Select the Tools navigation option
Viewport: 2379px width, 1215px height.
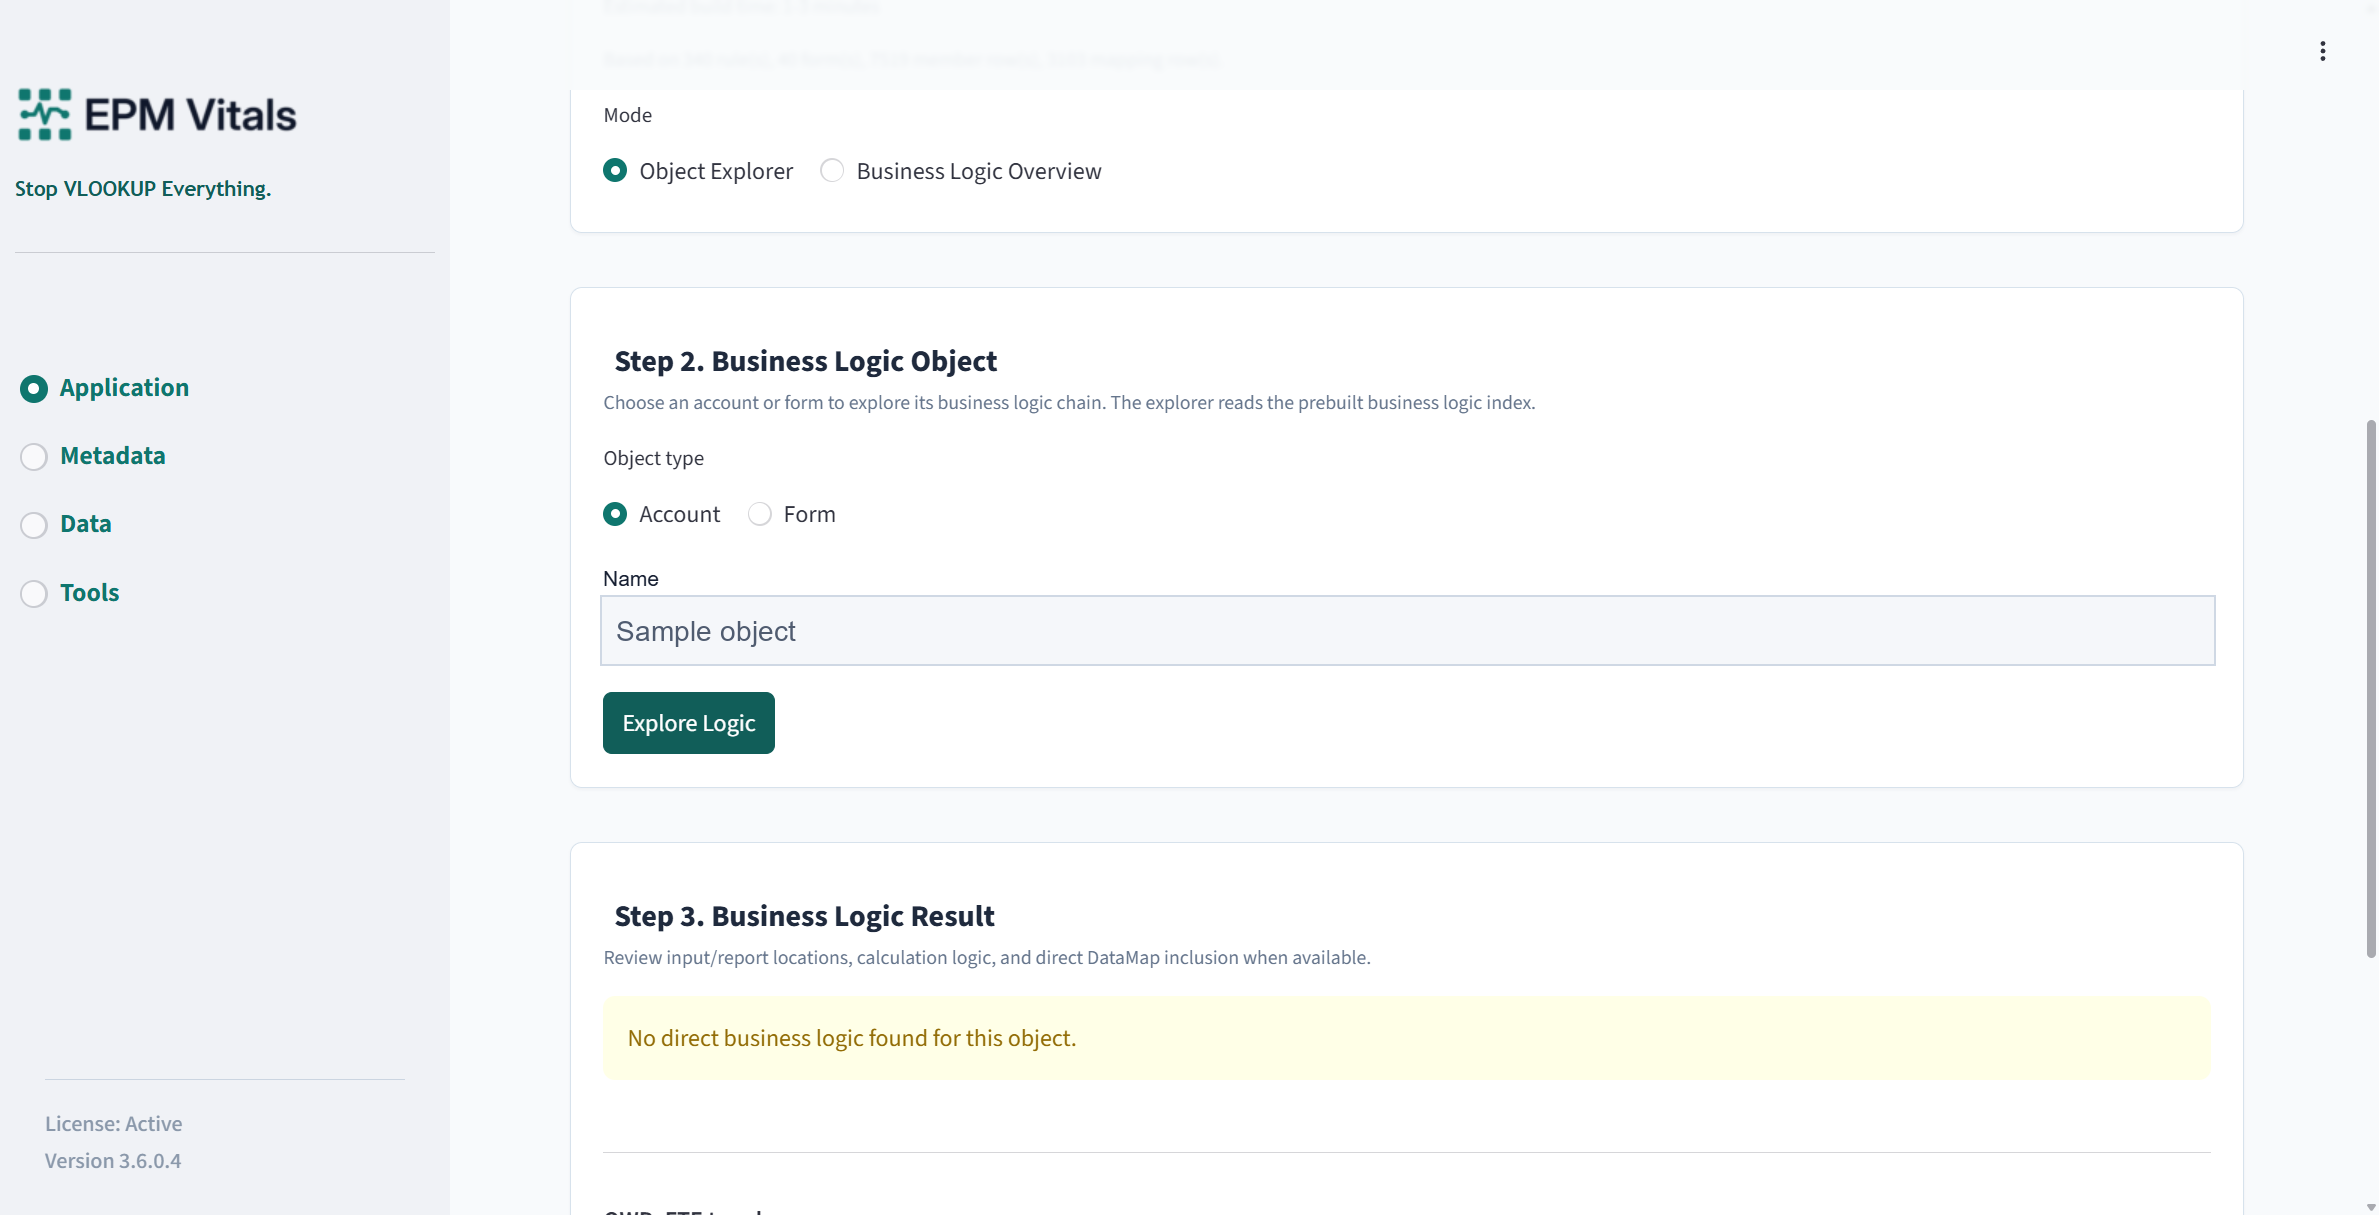(x=70, y=593)
